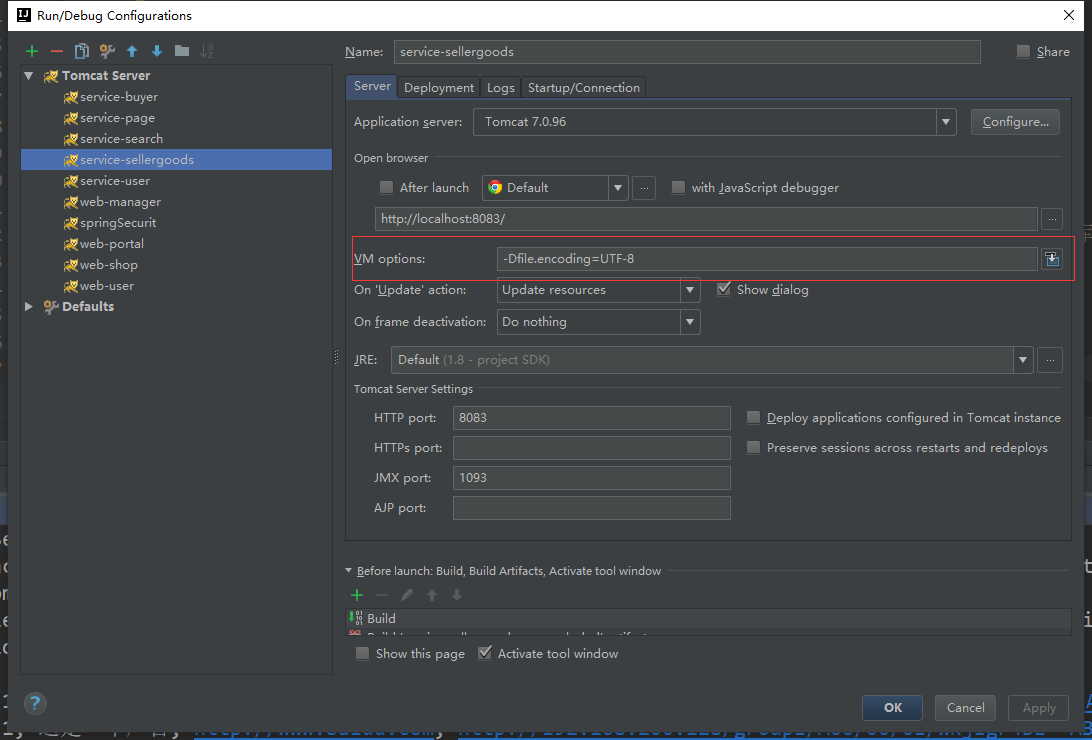
Task: Click the Apply button
Action: point(1039,708)
